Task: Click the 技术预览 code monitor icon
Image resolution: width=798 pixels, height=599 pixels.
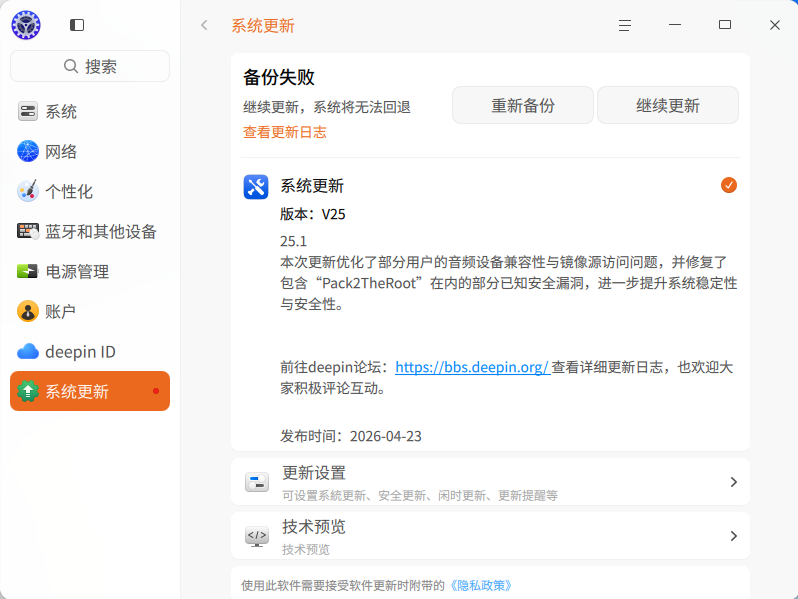Action: pyautogui.click(x=257, y=536)
